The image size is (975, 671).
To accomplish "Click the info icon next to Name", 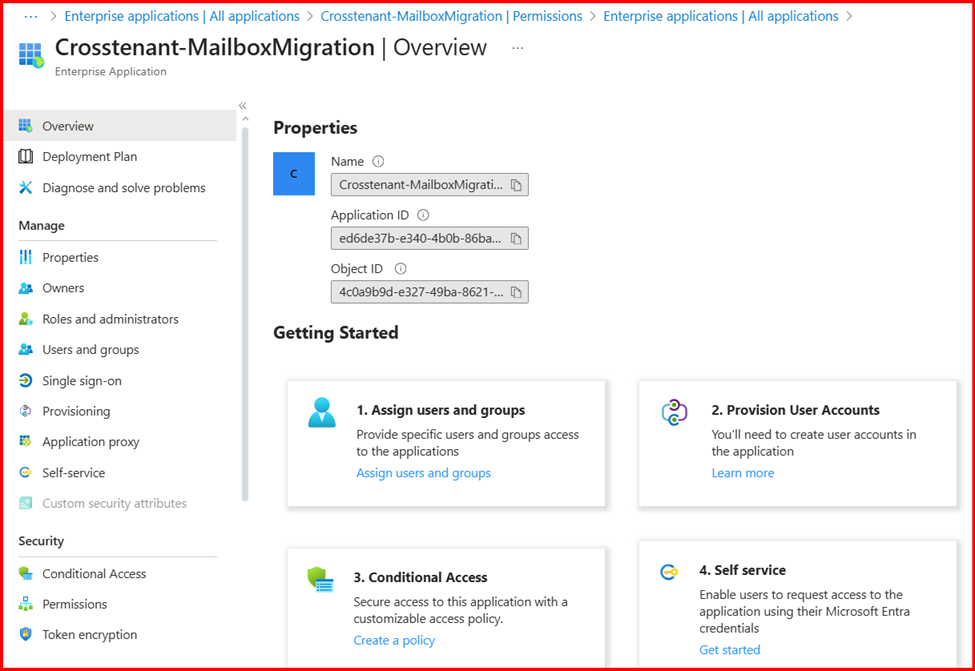I will click(x=378, y=161).
